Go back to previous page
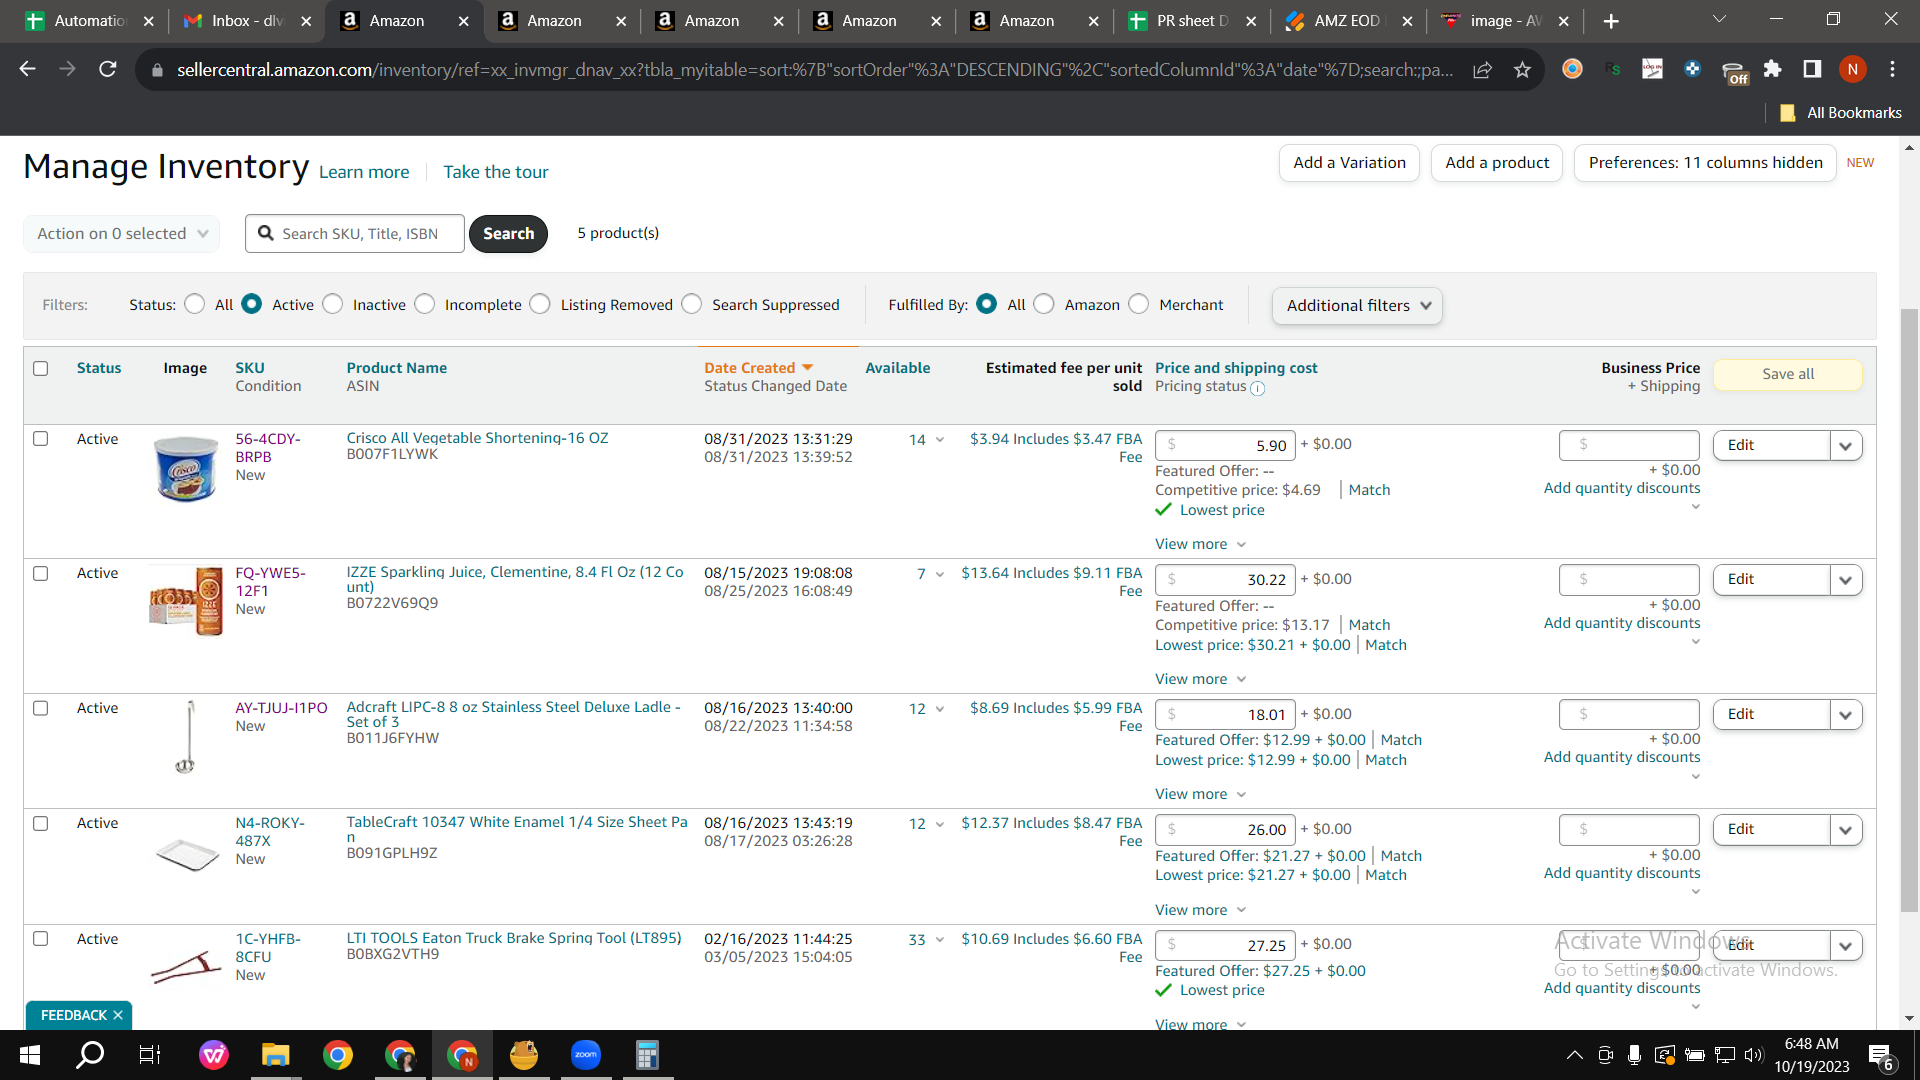Viewport: 1920px width, 1080px height. 28,69
